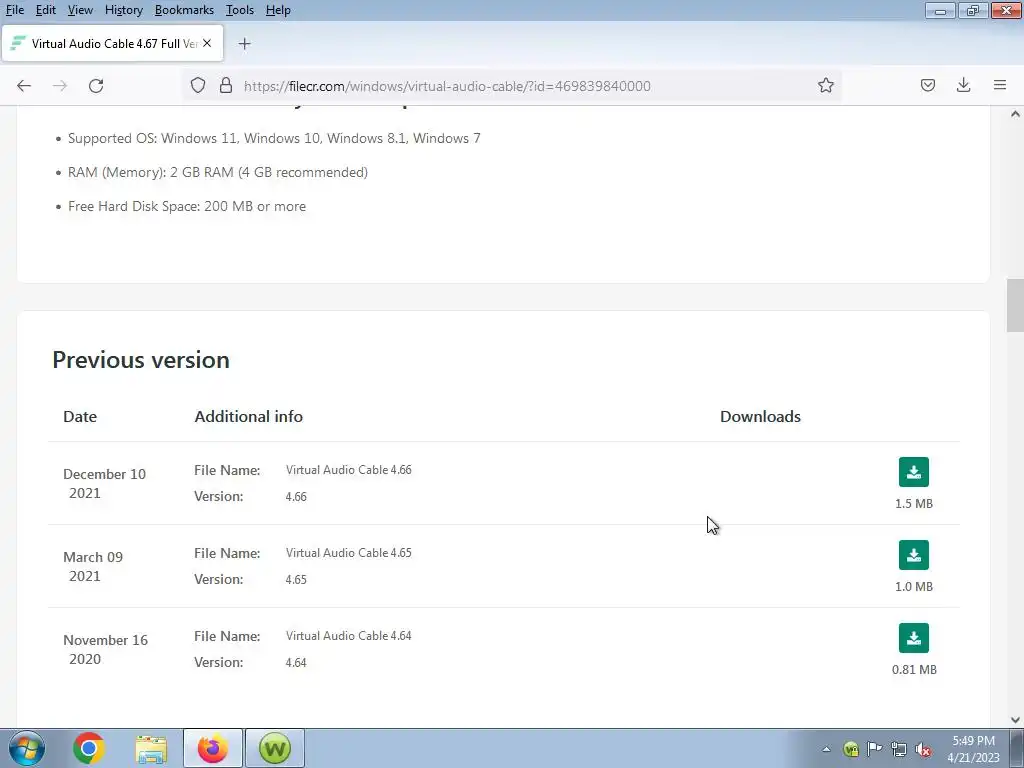Click 'Virtual Audio Cable 4.65' file name

(349, 552)
